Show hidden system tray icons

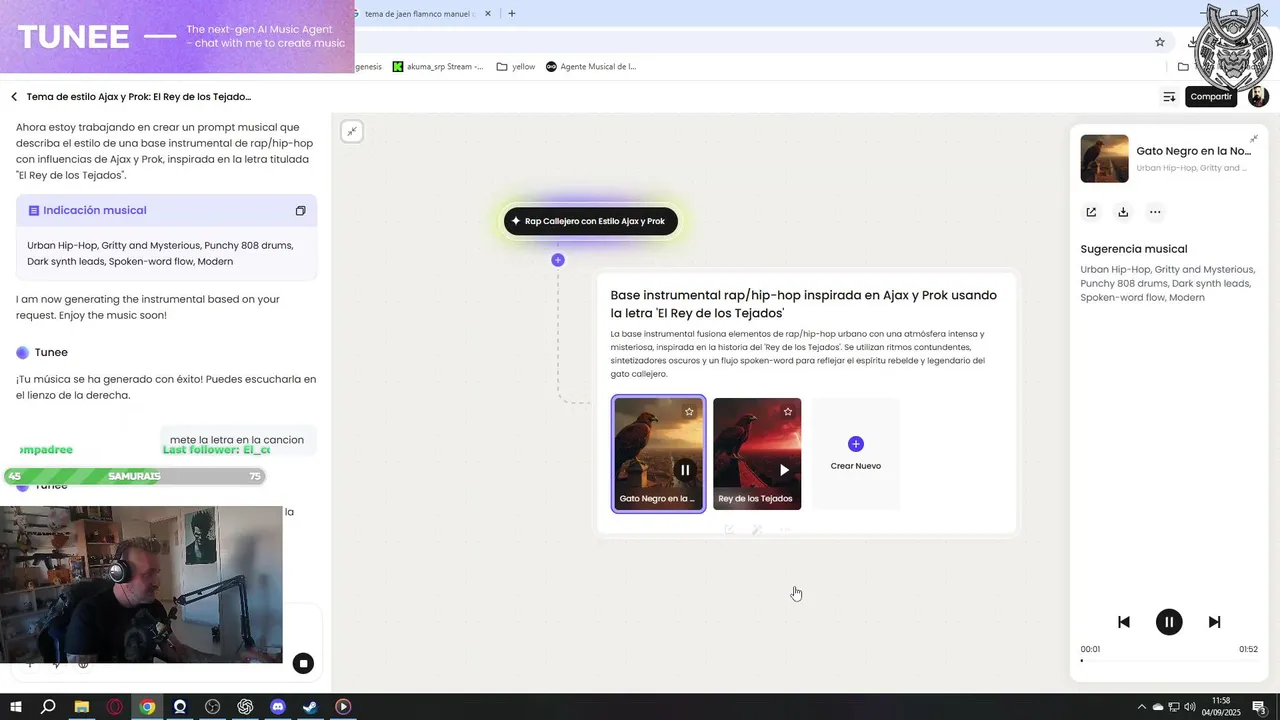click(x=1141, y=707)
